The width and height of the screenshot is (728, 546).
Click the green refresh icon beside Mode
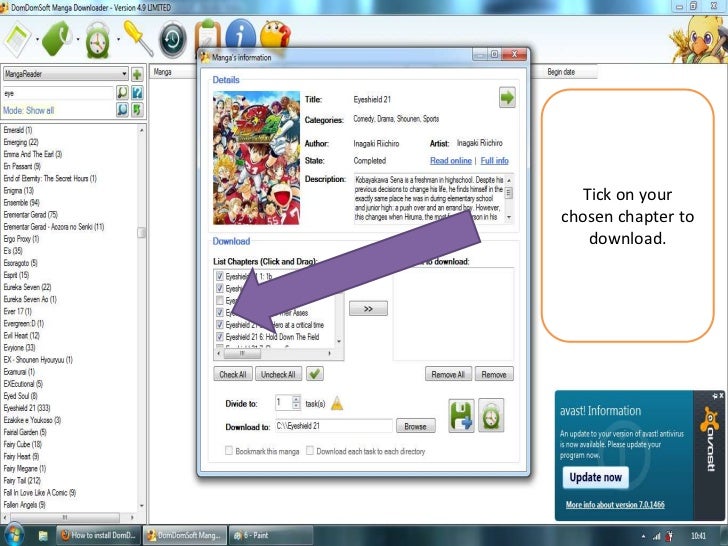click(137, 110)
